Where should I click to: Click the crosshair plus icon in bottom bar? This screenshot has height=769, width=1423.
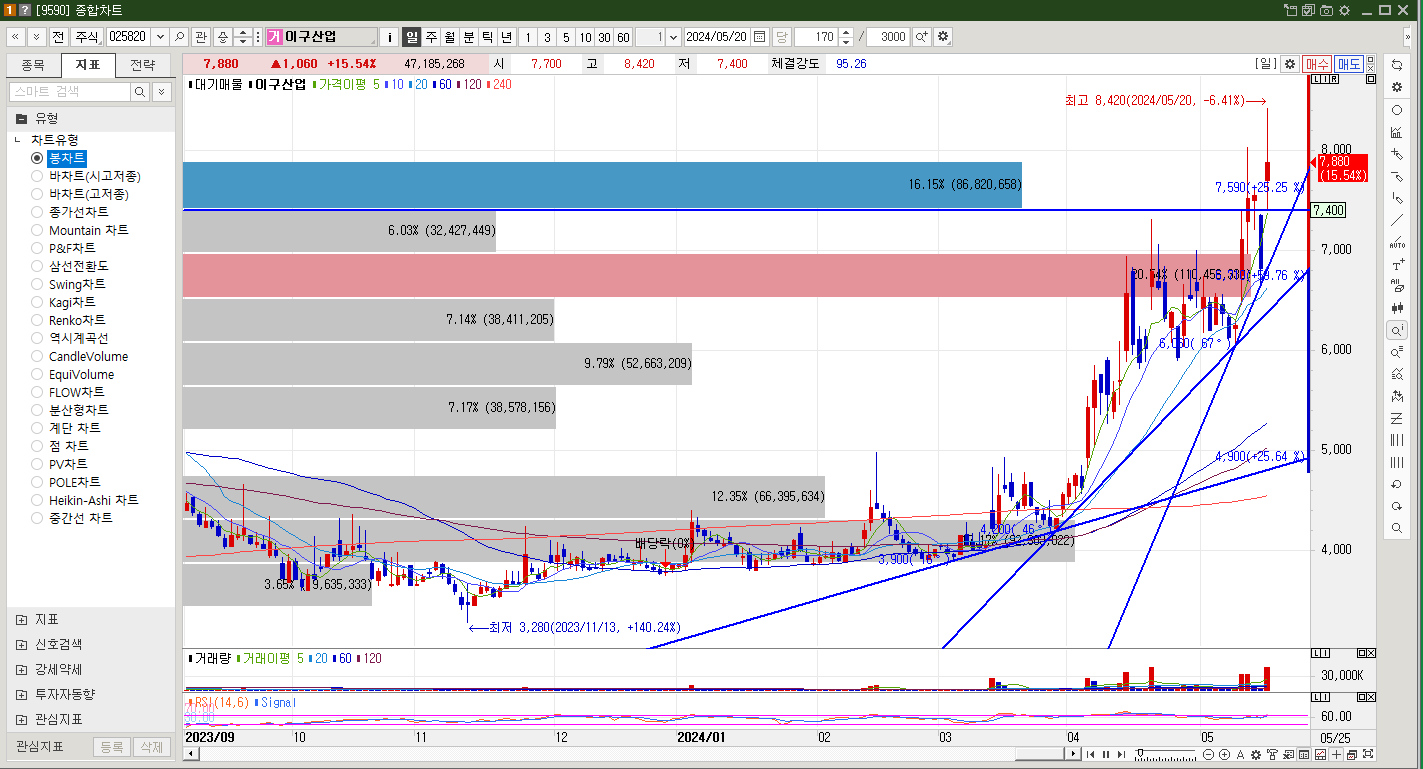coord(1336,754)
